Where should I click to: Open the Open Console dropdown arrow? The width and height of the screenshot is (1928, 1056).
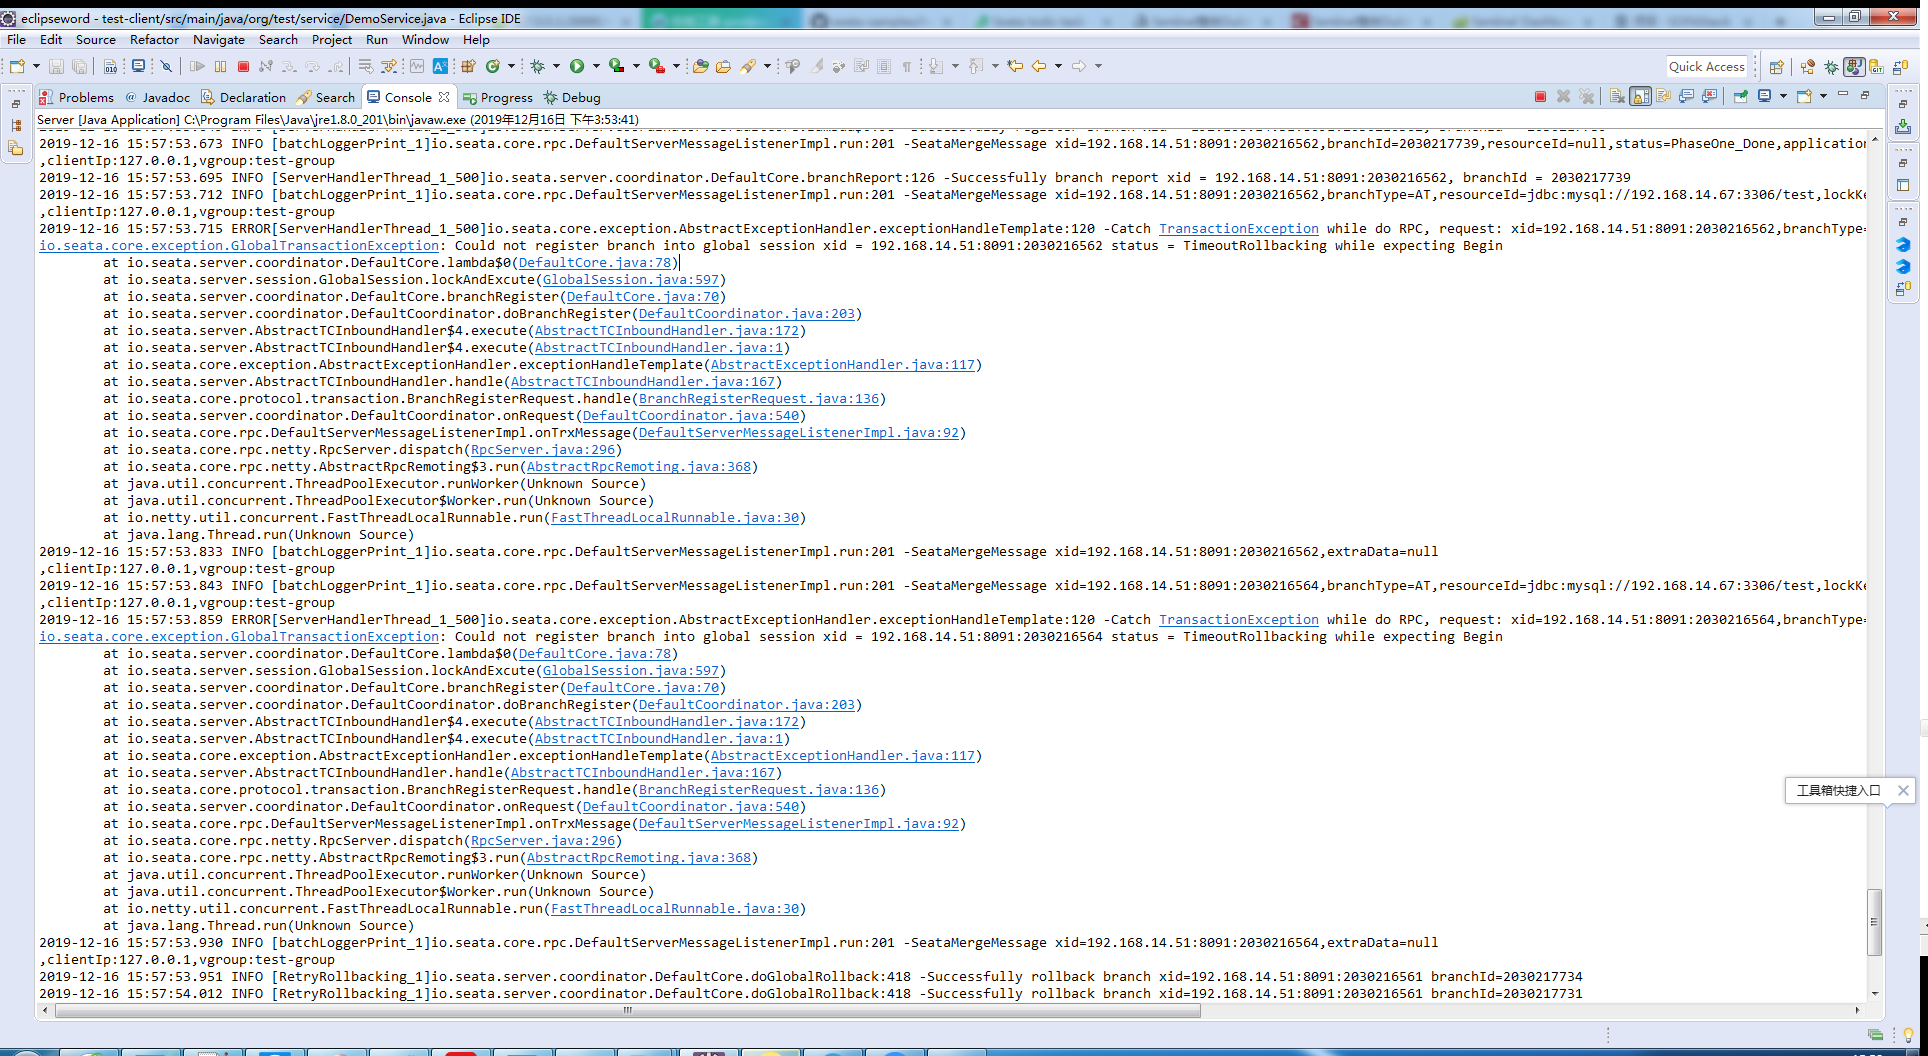coord(1823,96)
